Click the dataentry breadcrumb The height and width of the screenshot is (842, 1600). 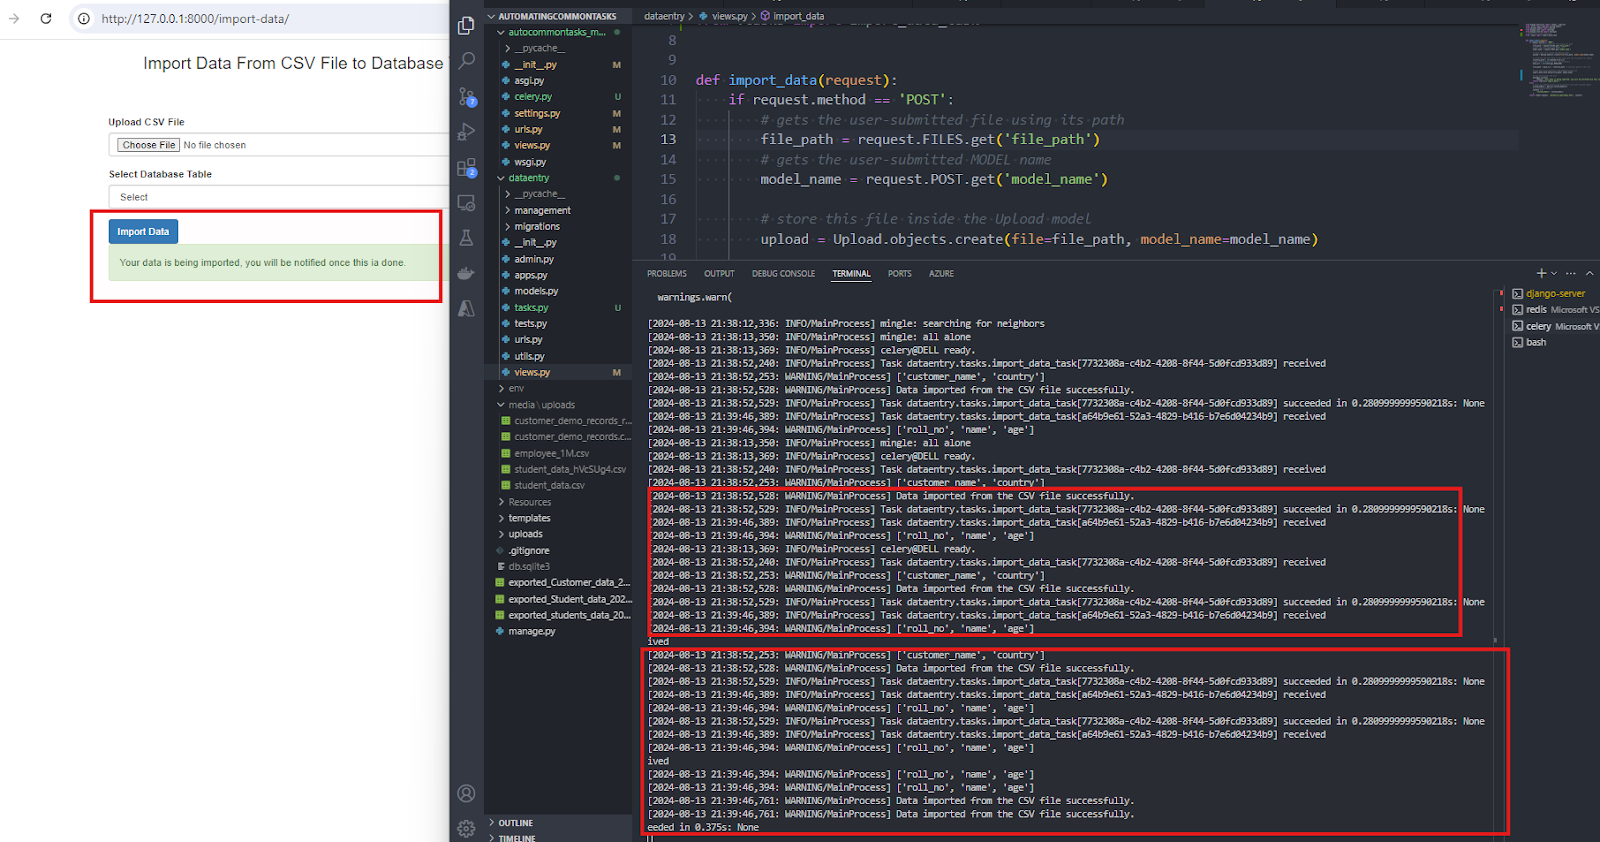click(x=664, y=16)
